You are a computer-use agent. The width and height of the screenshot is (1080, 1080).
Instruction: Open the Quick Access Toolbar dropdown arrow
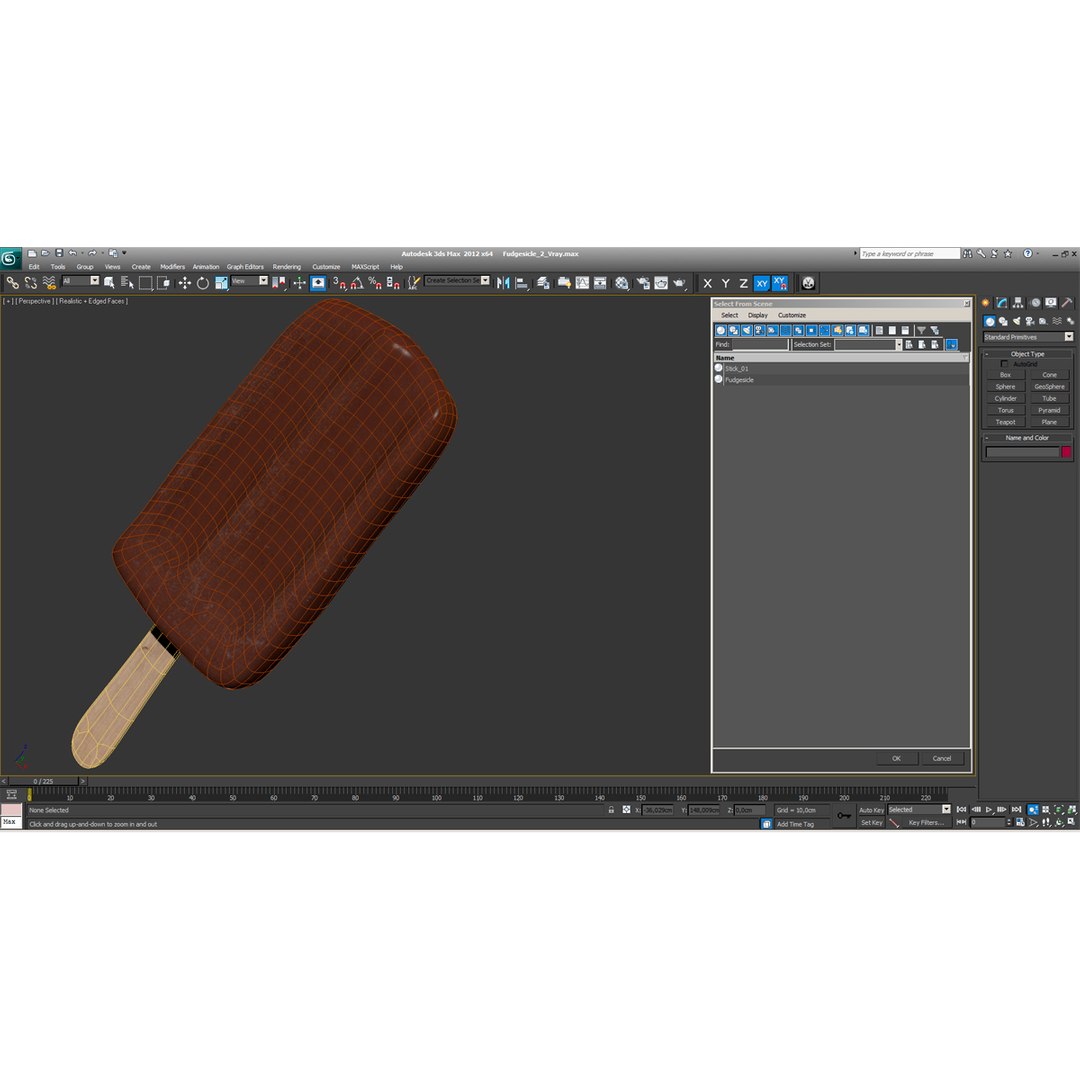124,253
